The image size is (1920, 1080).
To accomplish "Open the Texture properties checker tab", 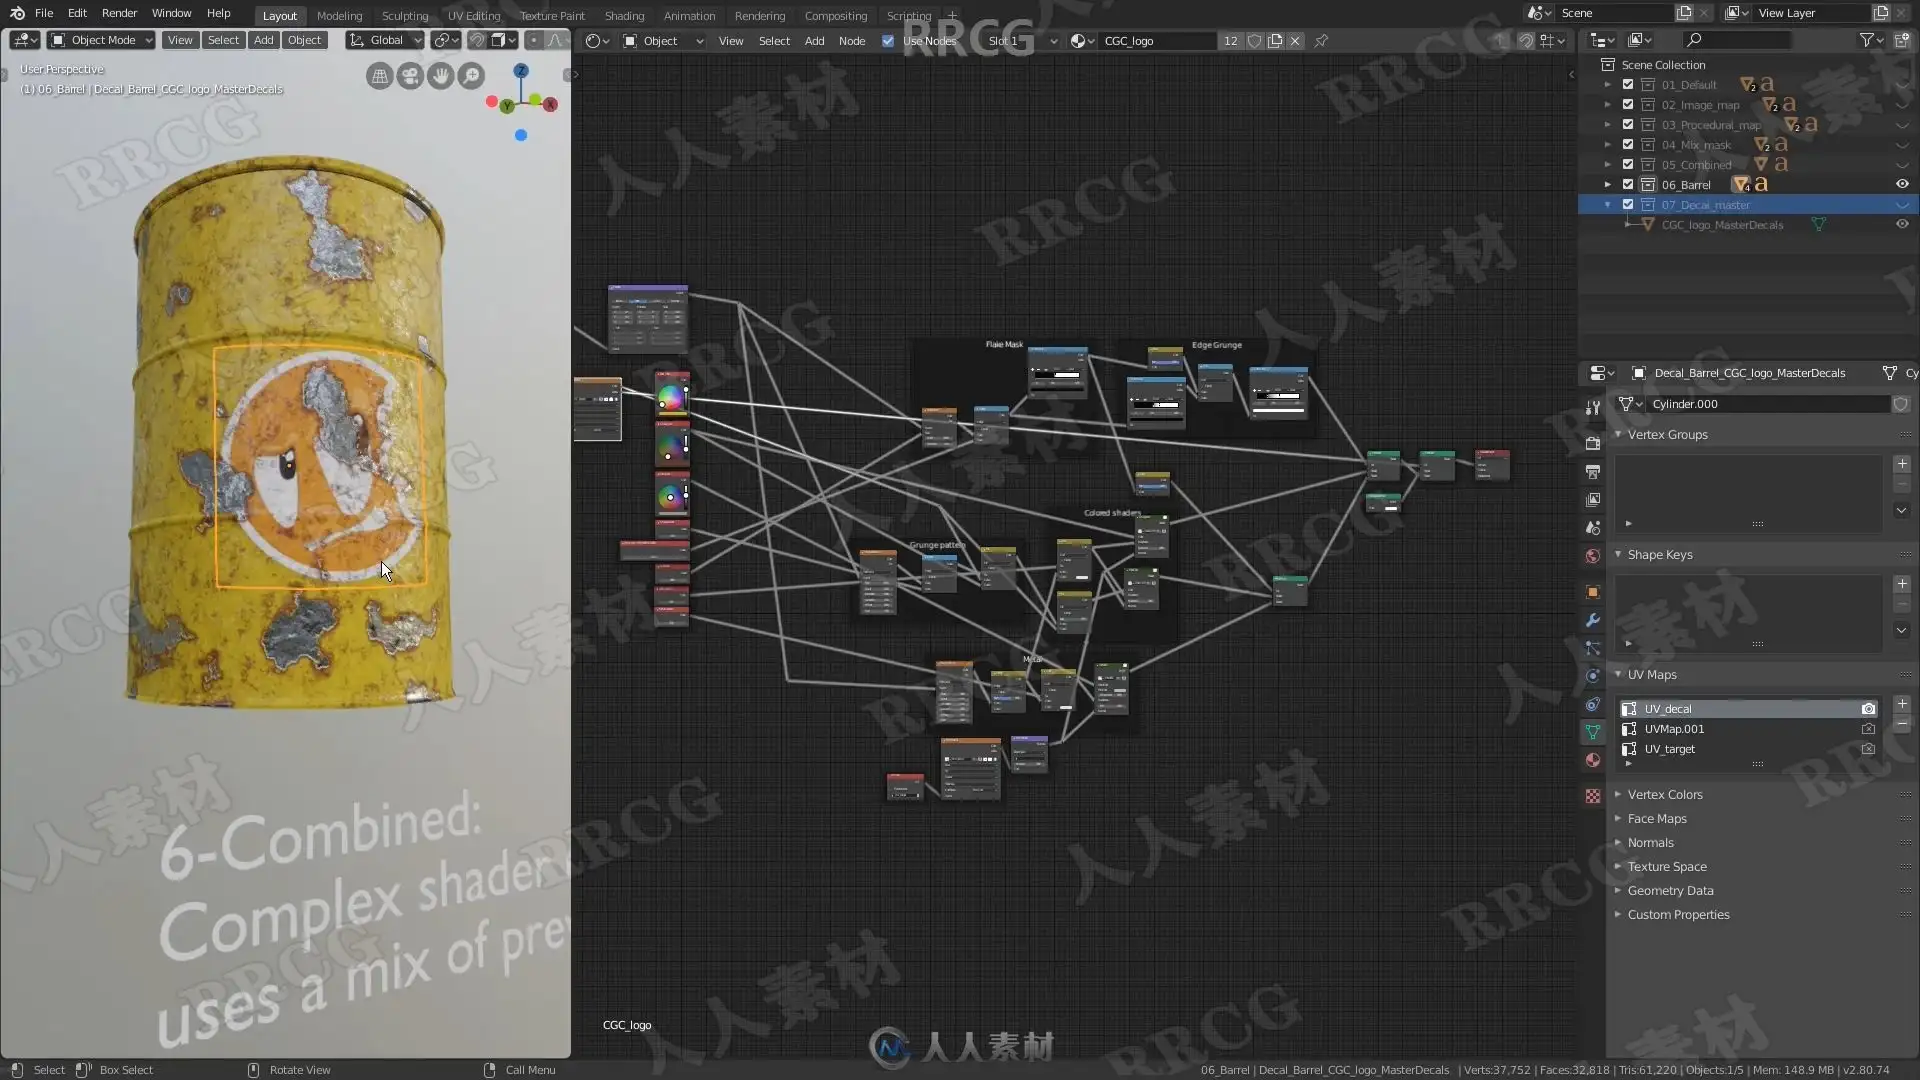I will point(1593,796).
